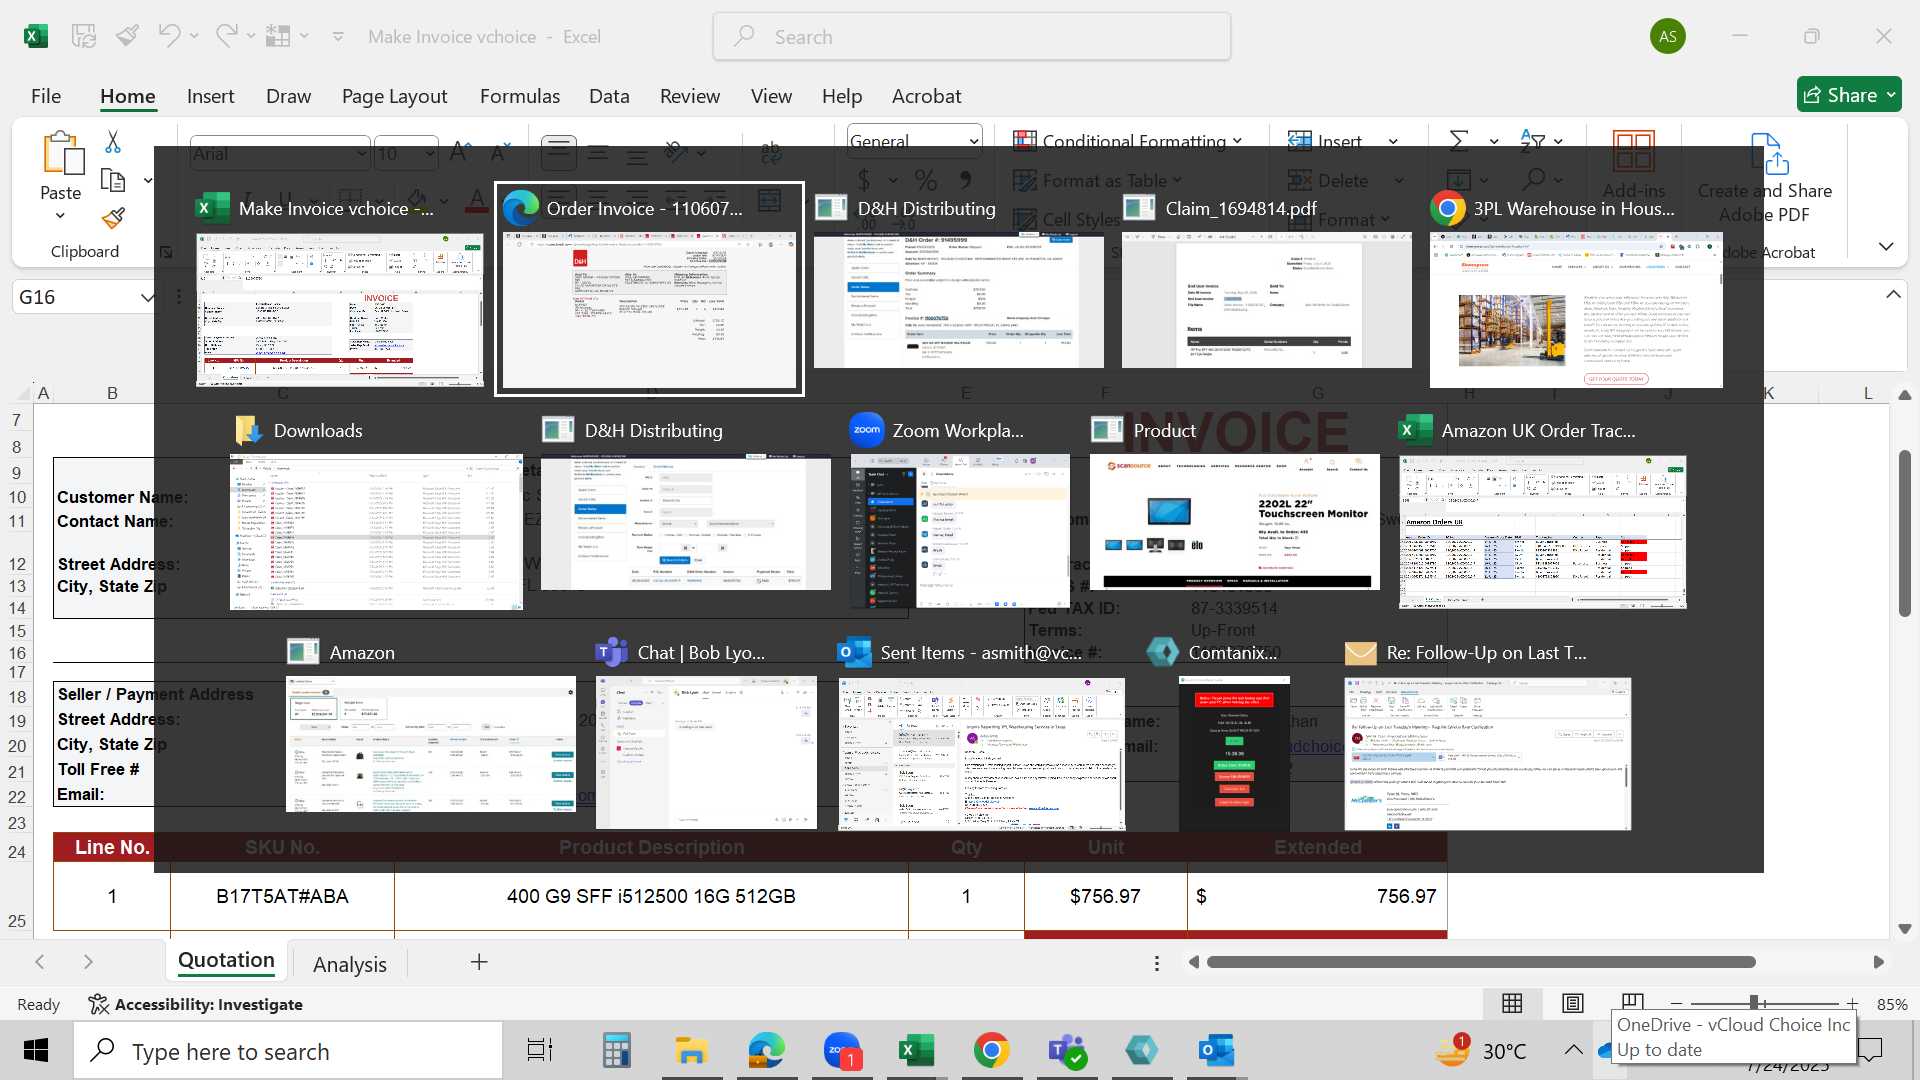
Task: Switch to the Page Layout tab
Action: pyautogui.click(x=394, y=96)
